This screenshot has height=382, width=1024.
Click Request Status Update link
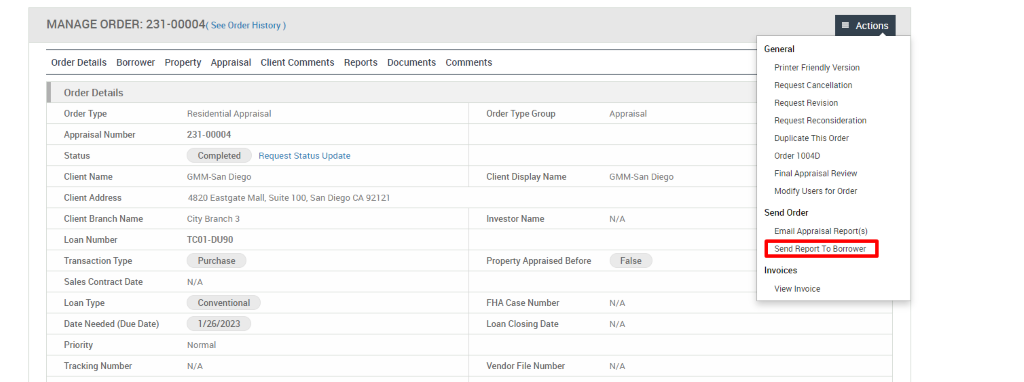point(304,156)
